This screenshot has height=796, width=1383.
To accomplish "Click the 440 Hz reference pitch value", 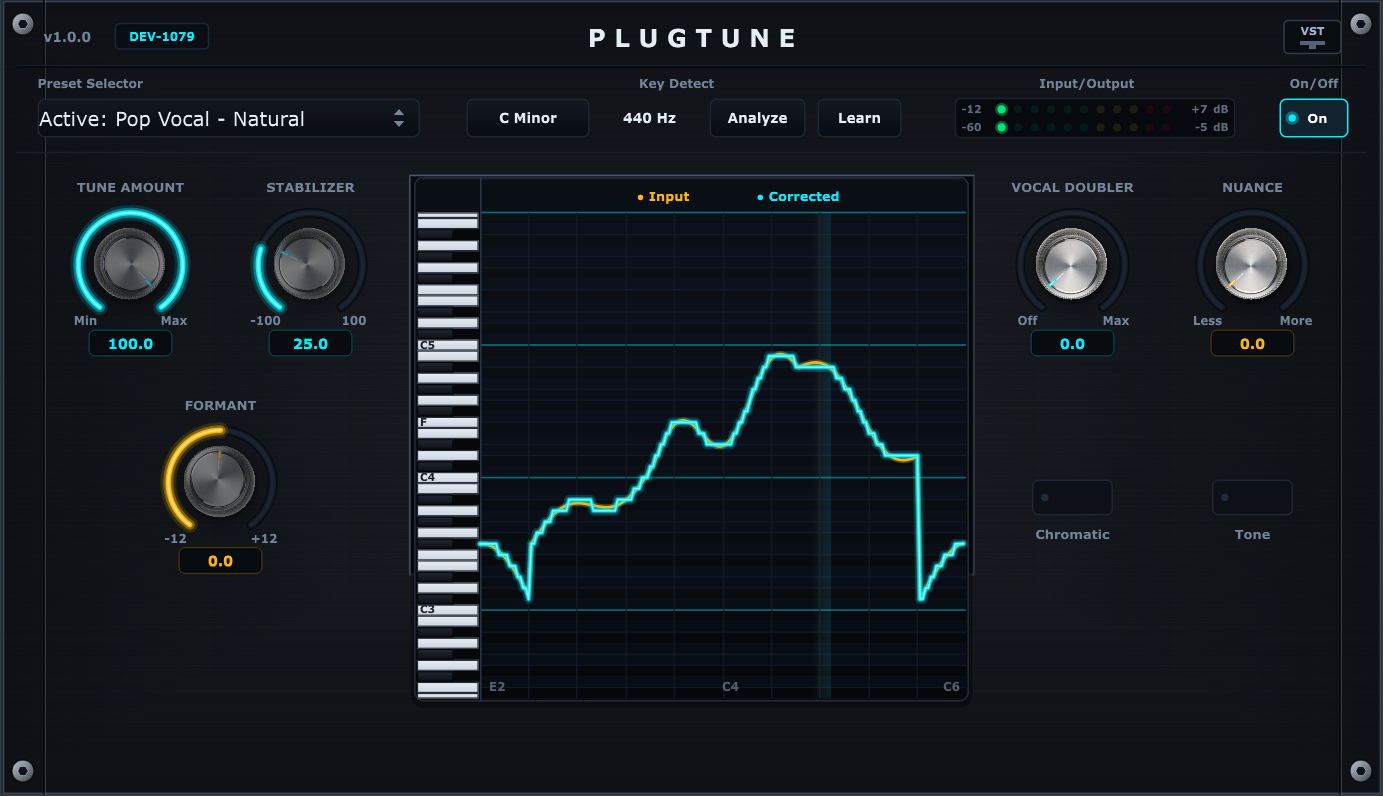I will (649, 118).
